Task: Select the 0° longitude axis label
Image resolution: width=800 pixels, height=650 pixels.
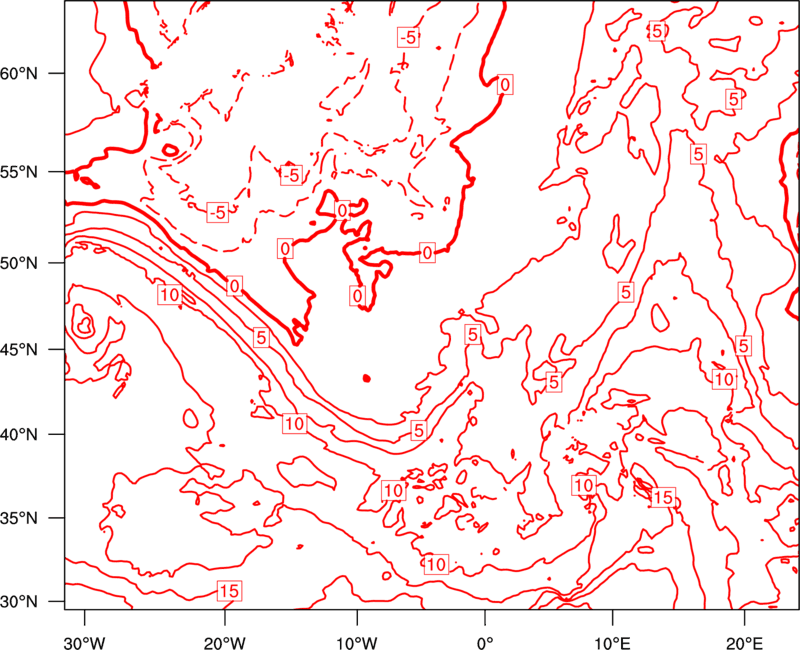Action: [x=485, y=643]
